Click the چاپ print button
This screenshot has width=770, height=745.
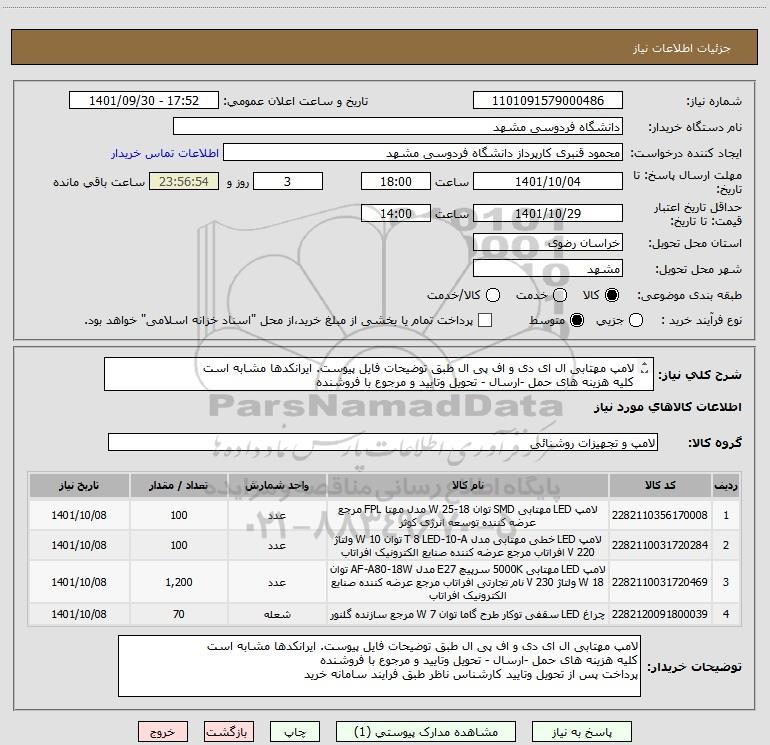point(295,732)
